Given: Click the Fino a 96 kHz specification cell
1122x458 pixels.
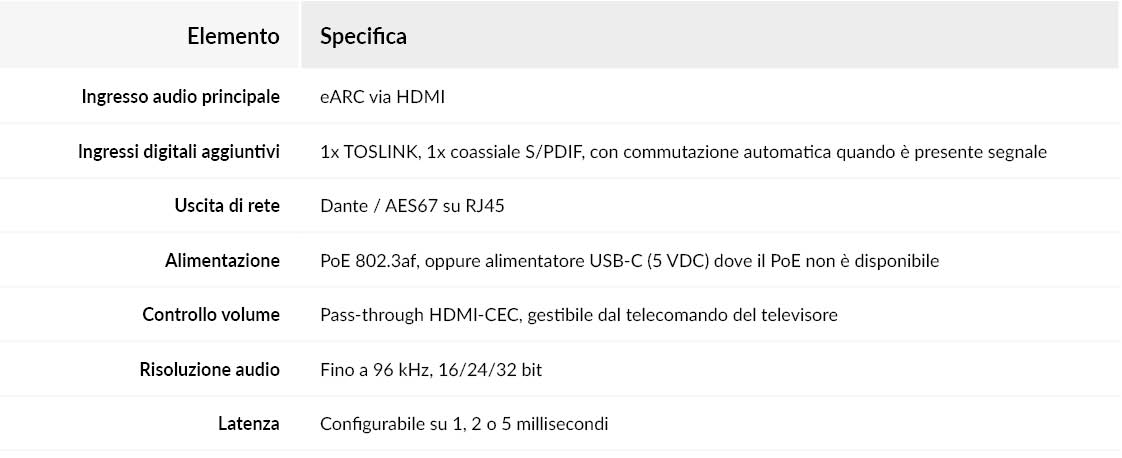Looking at the screenshot, I should click(431, 370).
